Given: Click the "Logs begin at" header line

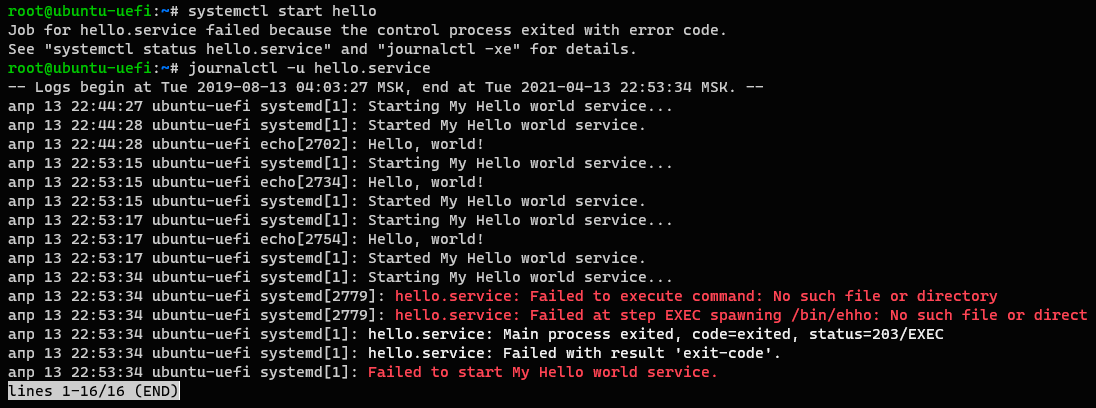Looking at the screenshot, I should [x=385, y=87].
